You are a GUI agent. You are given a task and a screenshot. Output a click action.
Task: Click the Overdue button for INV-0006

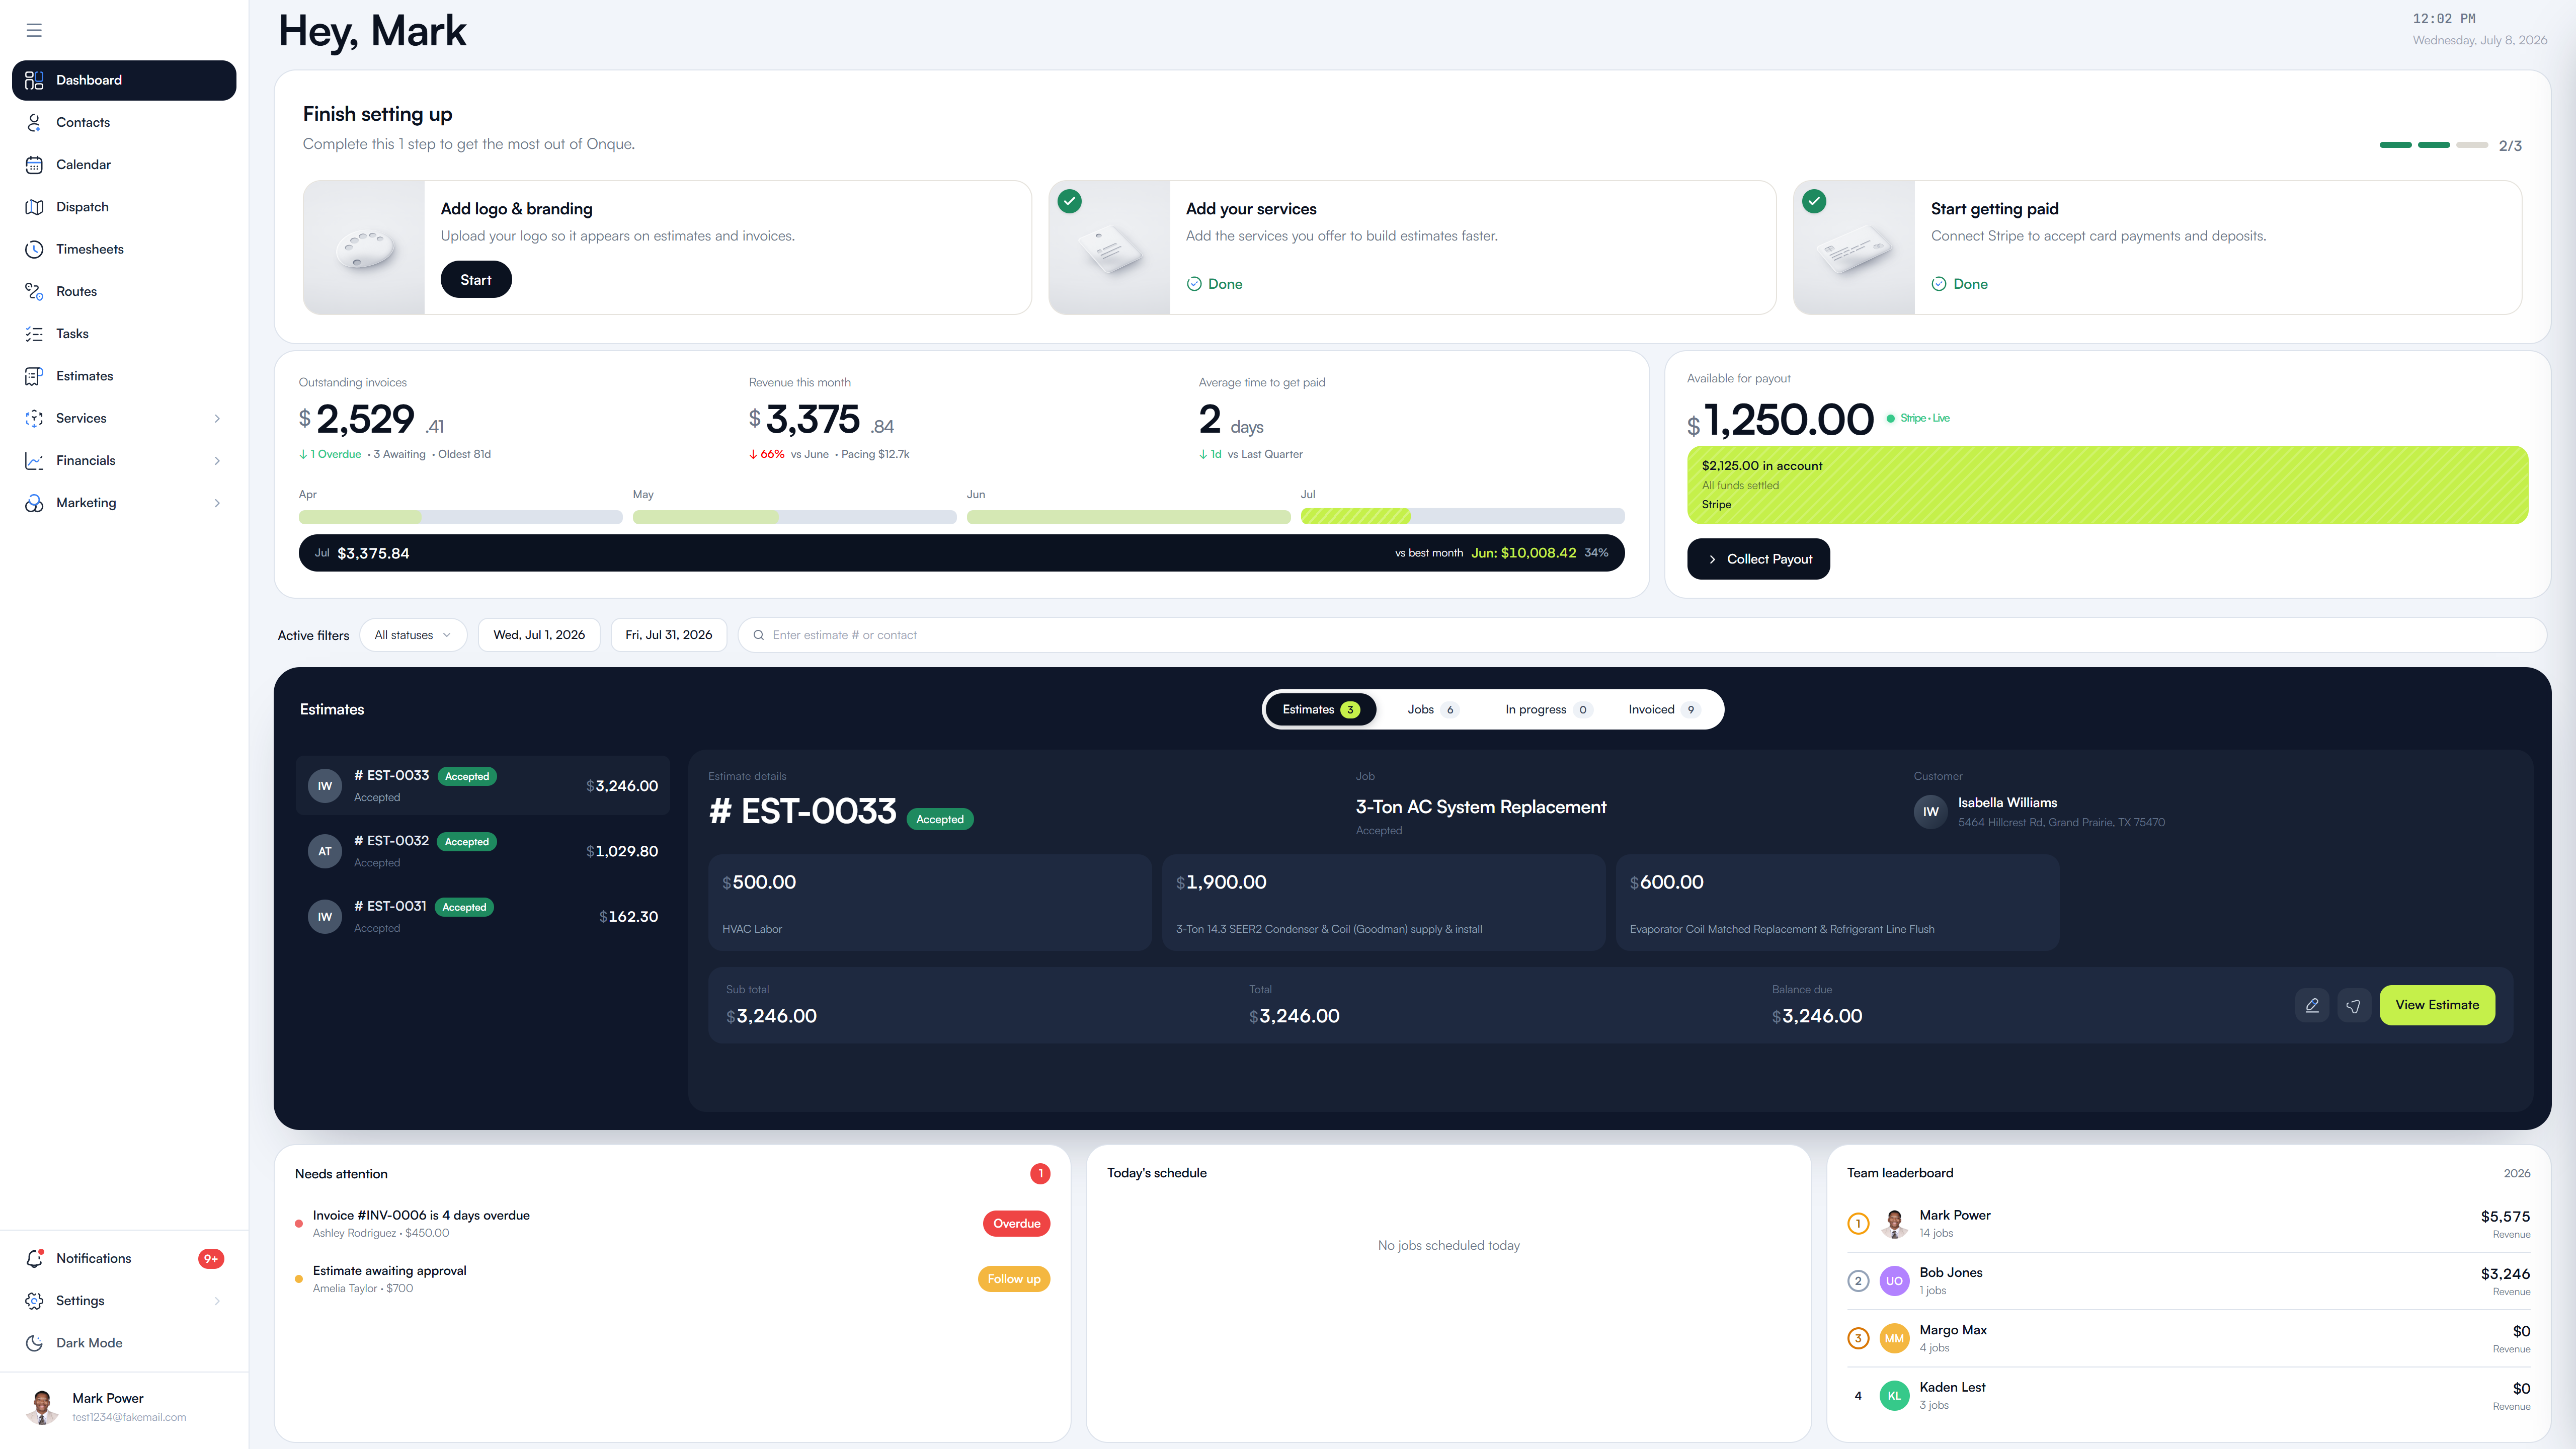pos(1016,1224)
